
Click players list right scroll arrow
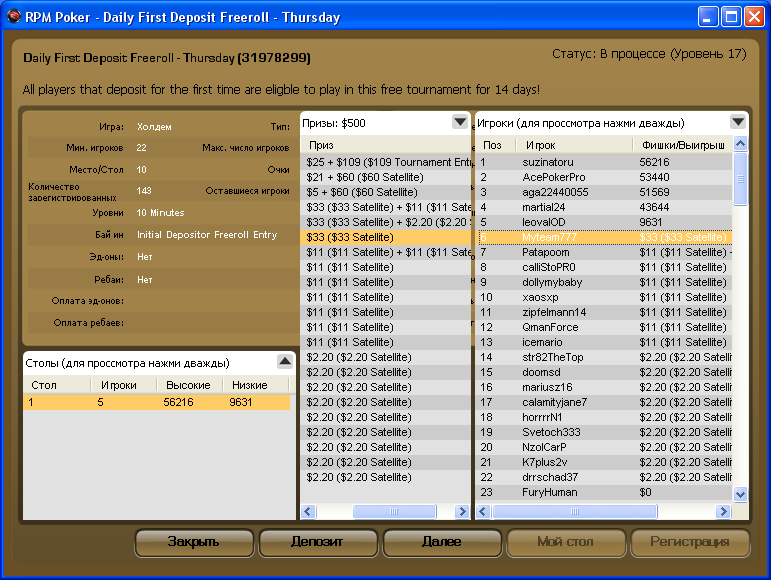(x=723, y=511)
